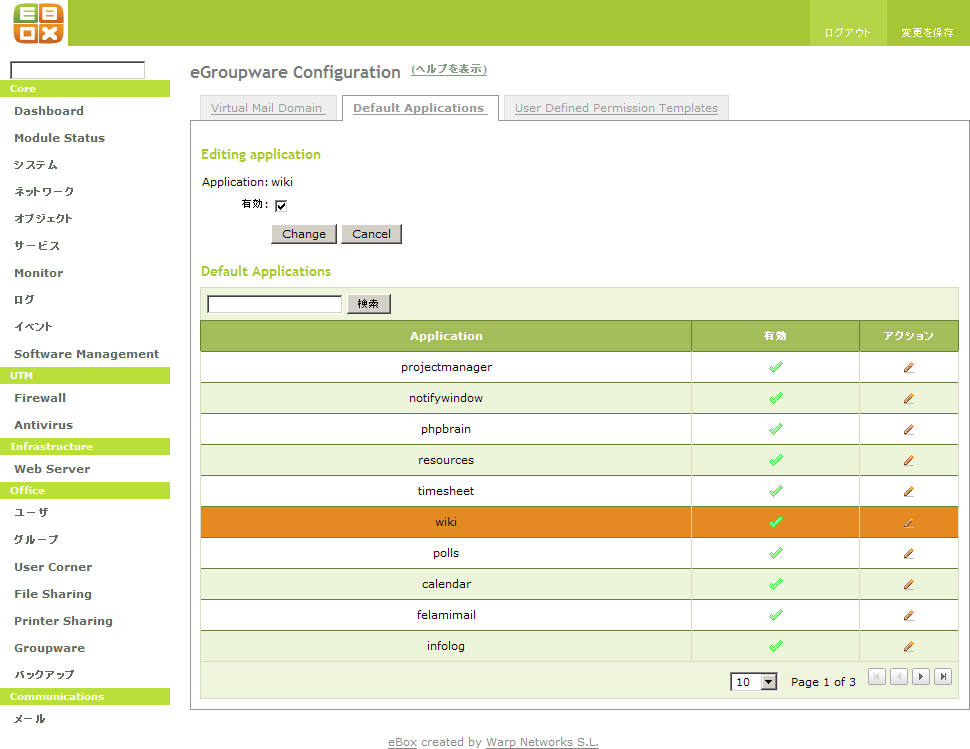This screenshot has width=970, height=749.
Task: Open Module Status in the sidebar
Action: click(x=59, y=138)
